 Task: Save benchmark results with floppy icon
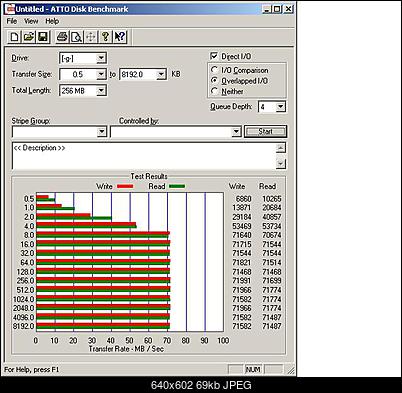tap(43, 36)
